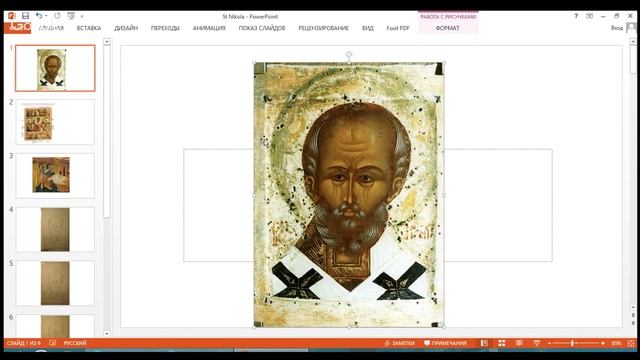Click the zoom percentage value

point(616,343)
